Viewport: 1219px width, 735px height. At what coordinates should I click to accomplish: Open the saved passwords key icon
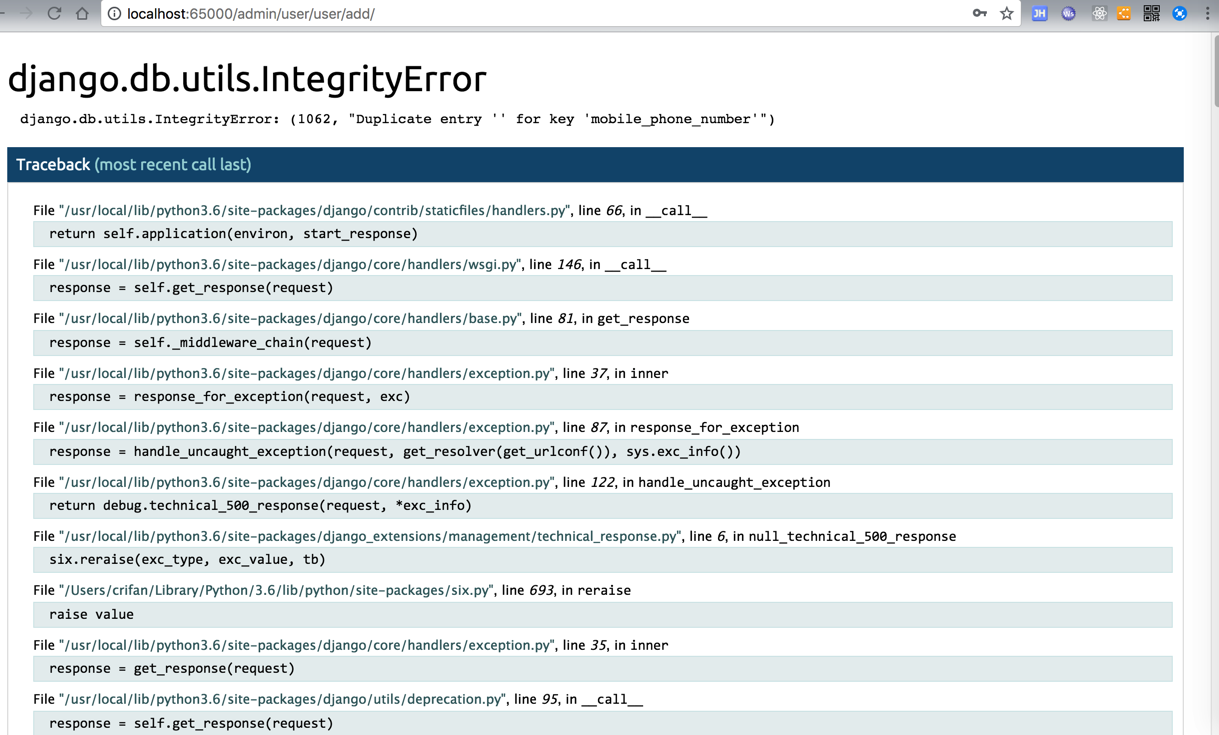tap(979, 13)
